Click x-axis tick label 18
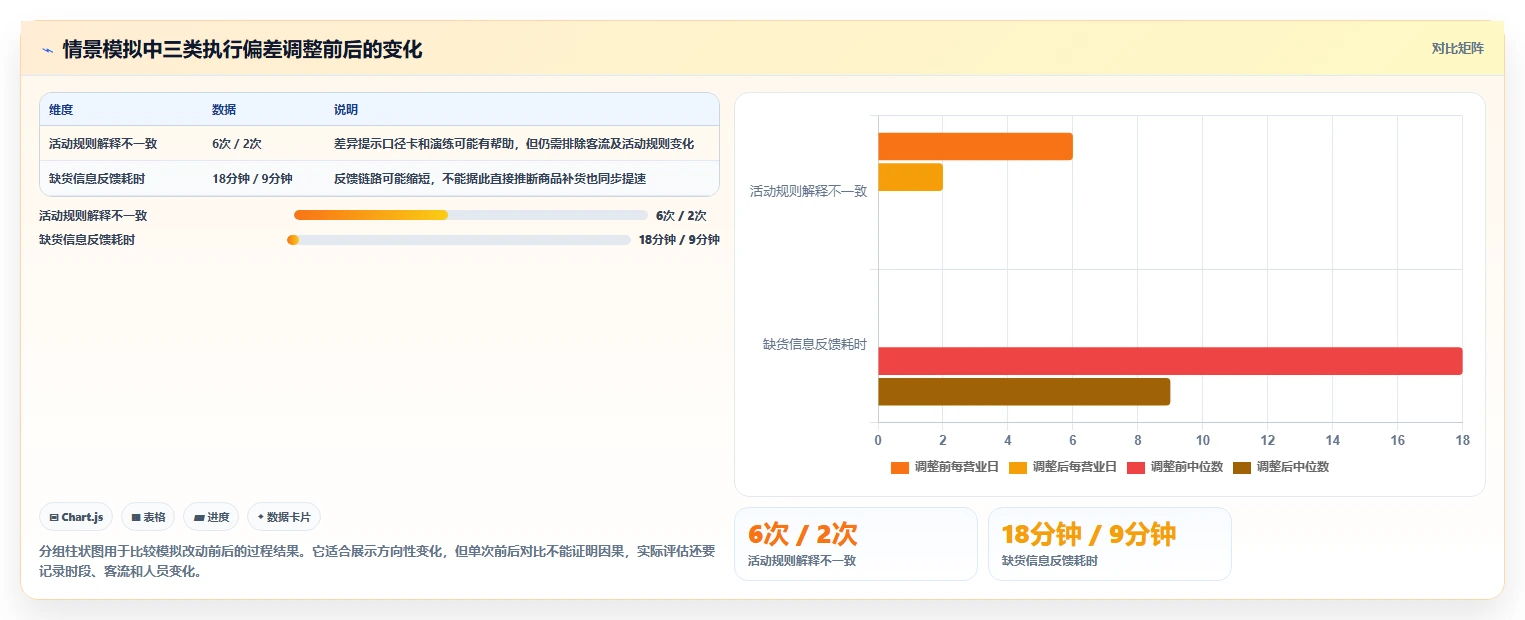The height and width of the screenshot is (620, 1525). click(x=1462, y=441)
